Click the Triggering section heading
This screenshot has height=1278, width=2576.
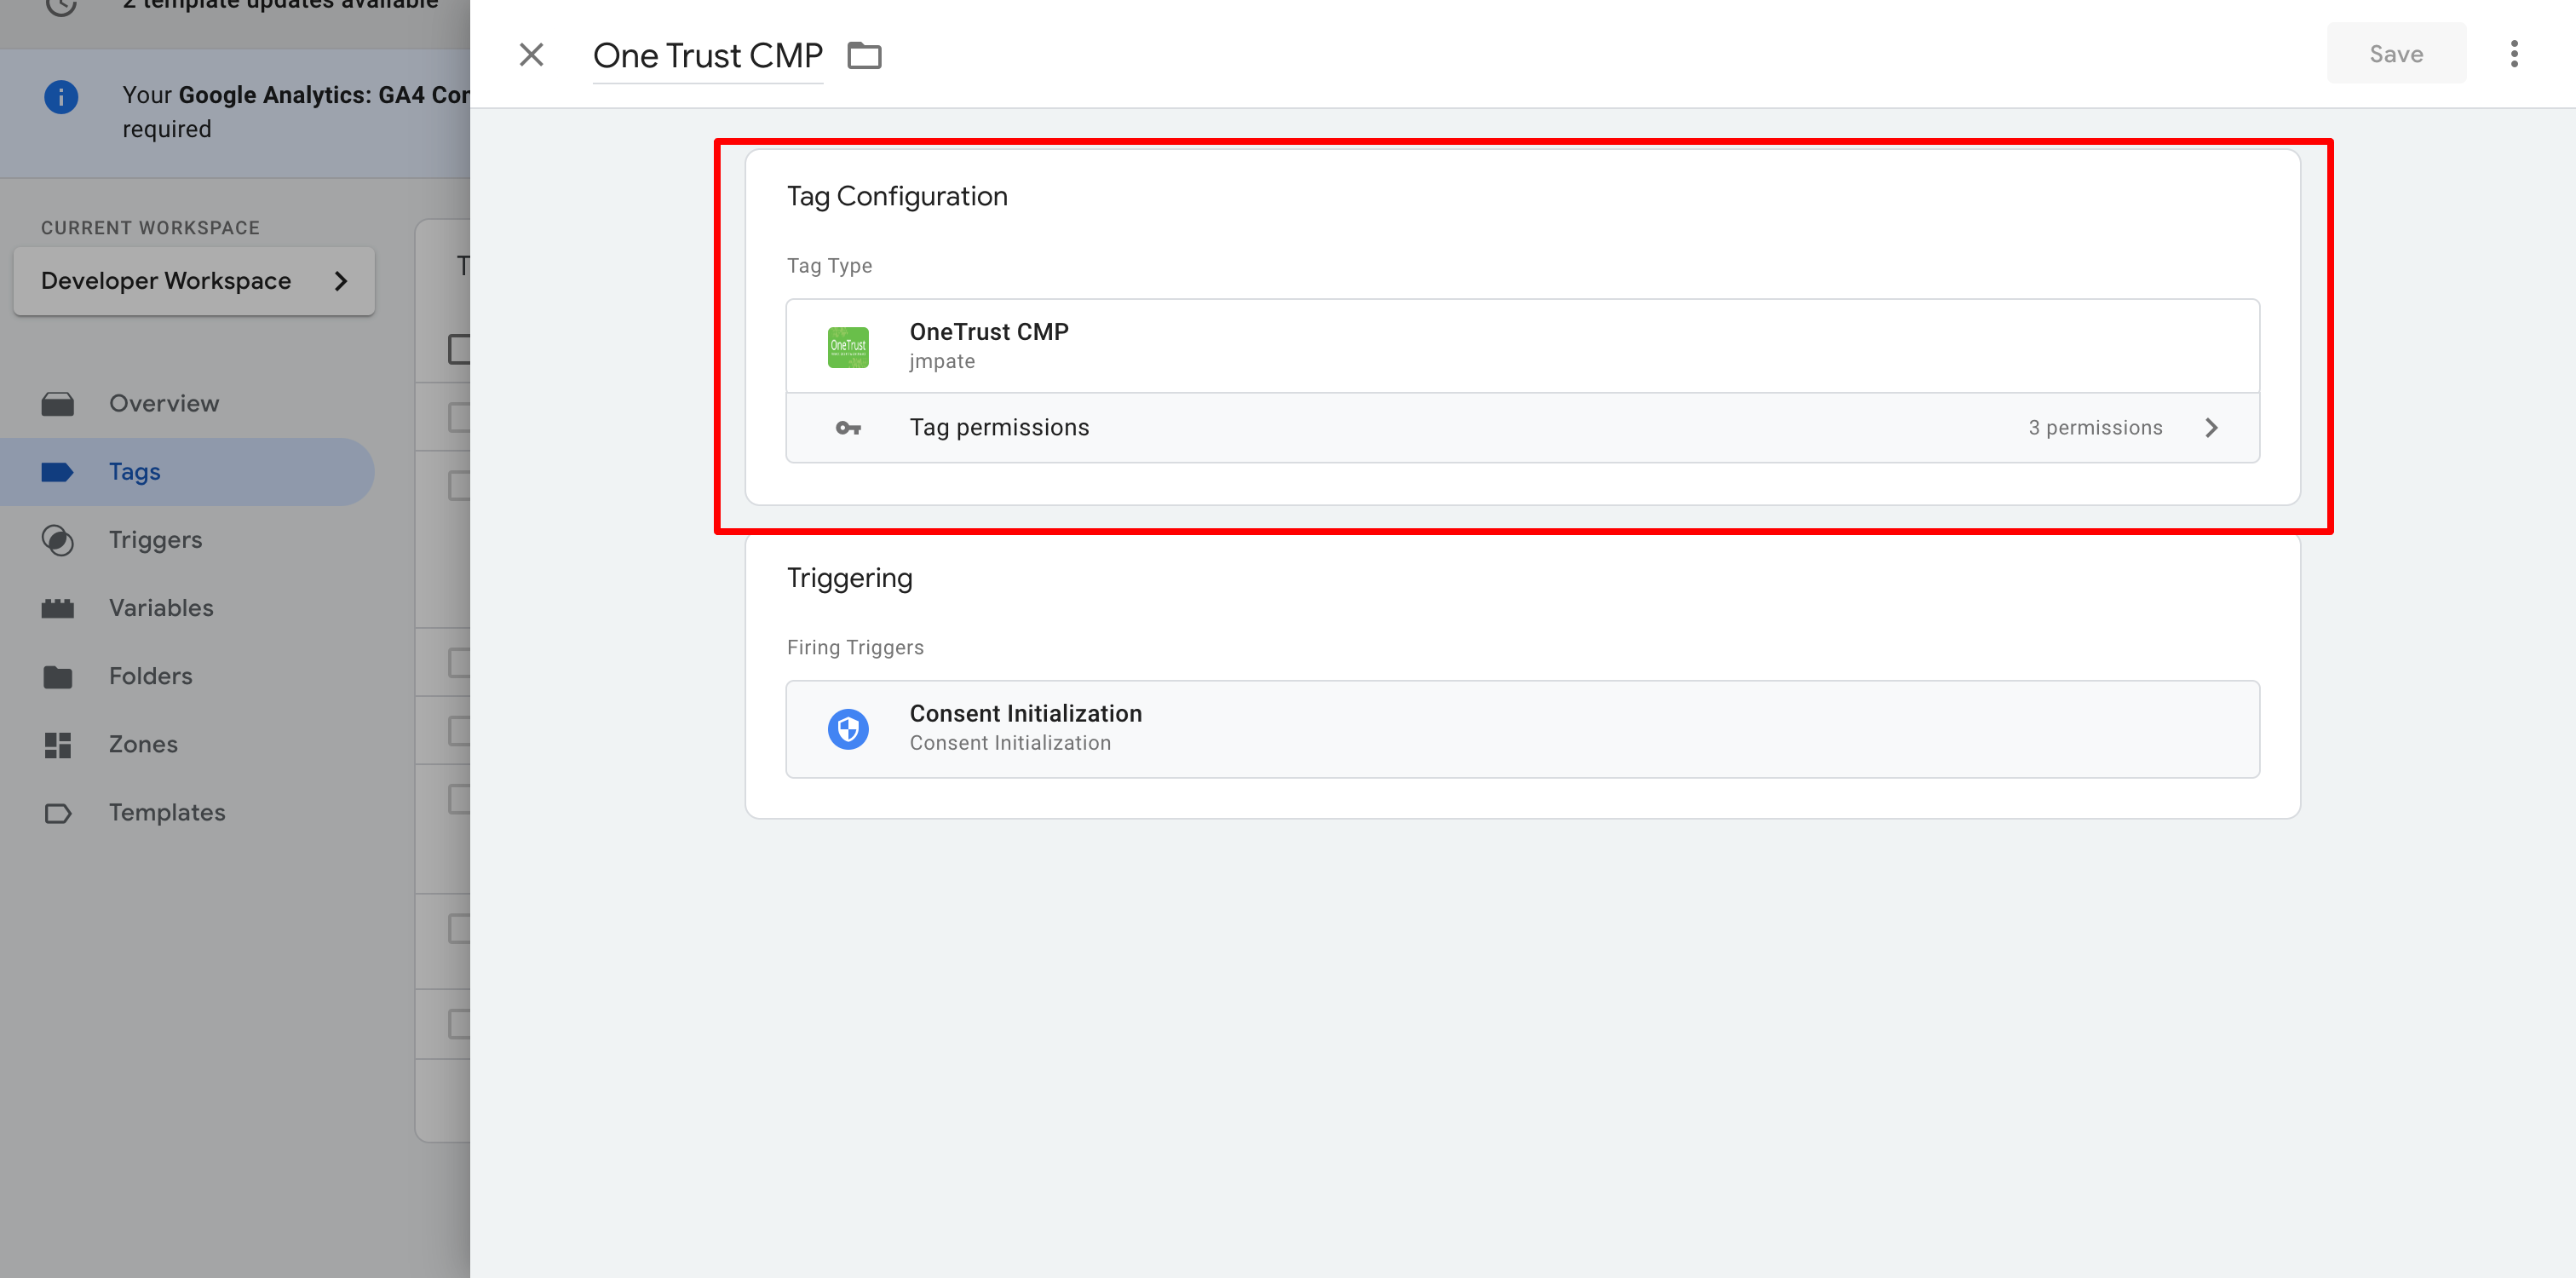(x=849, y=578)
